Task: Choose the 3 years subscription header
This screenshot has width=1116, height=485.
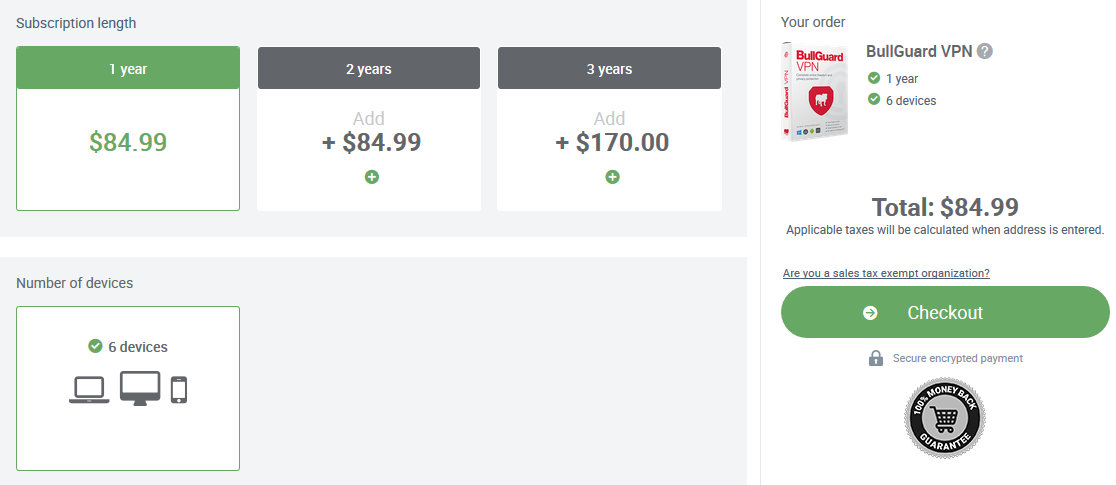Action: [609, 68]
